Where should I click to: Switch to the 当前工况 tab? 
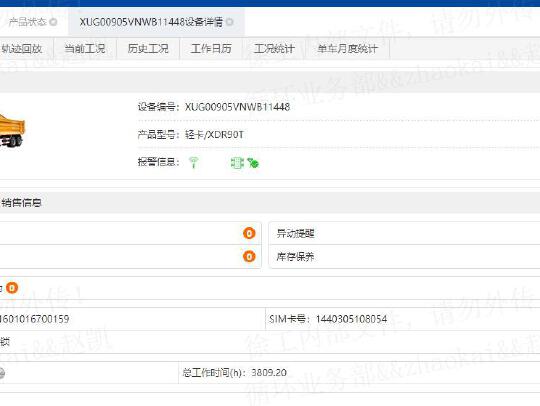tap(85, 49)
